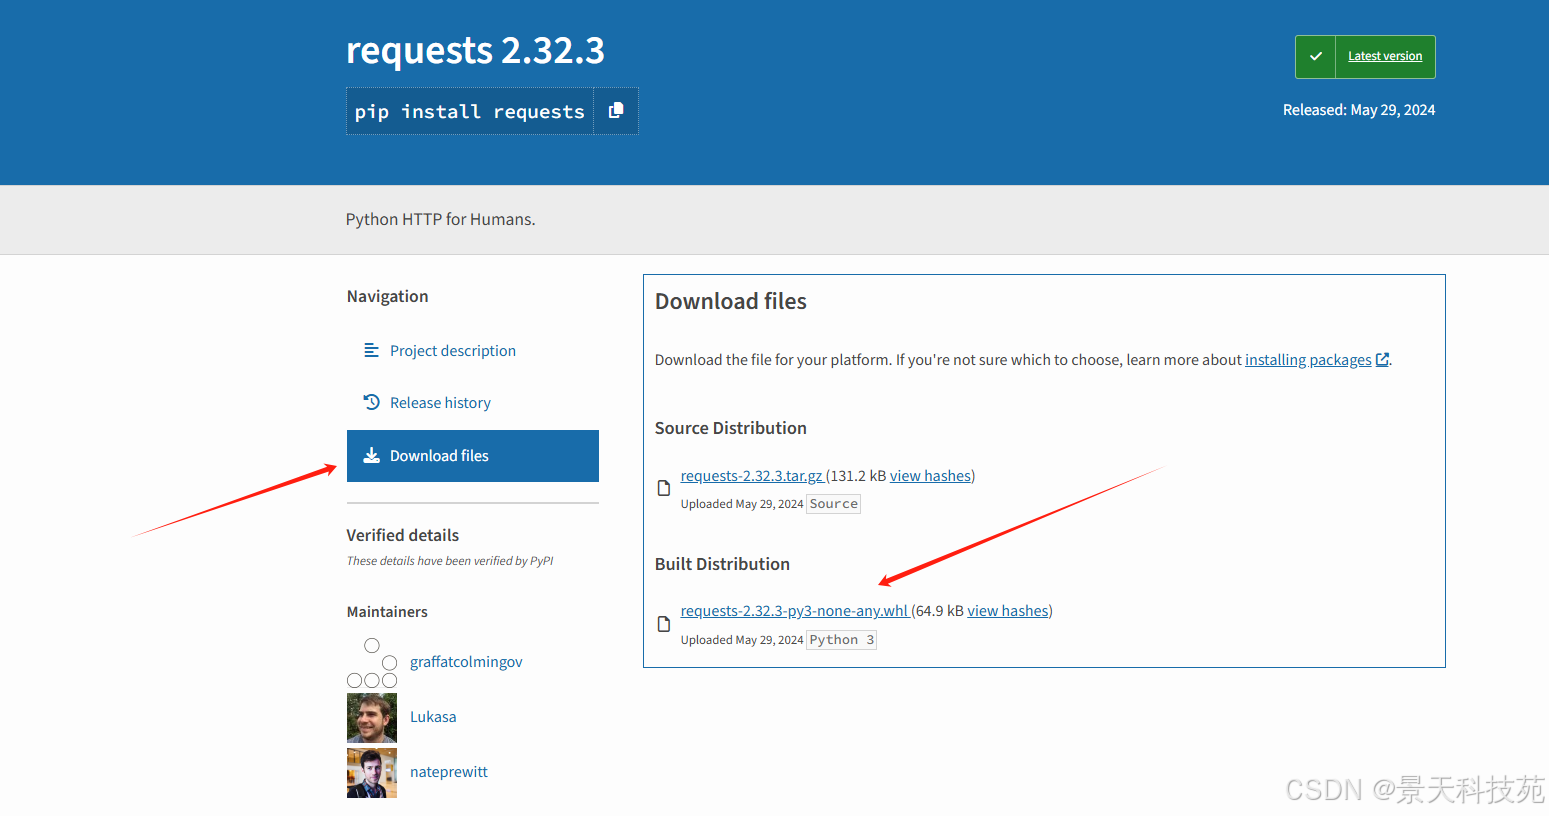Click the external link icon after installing packages
The width and height of the screenshot is (1549, 816).
[x=1382, y=360]
